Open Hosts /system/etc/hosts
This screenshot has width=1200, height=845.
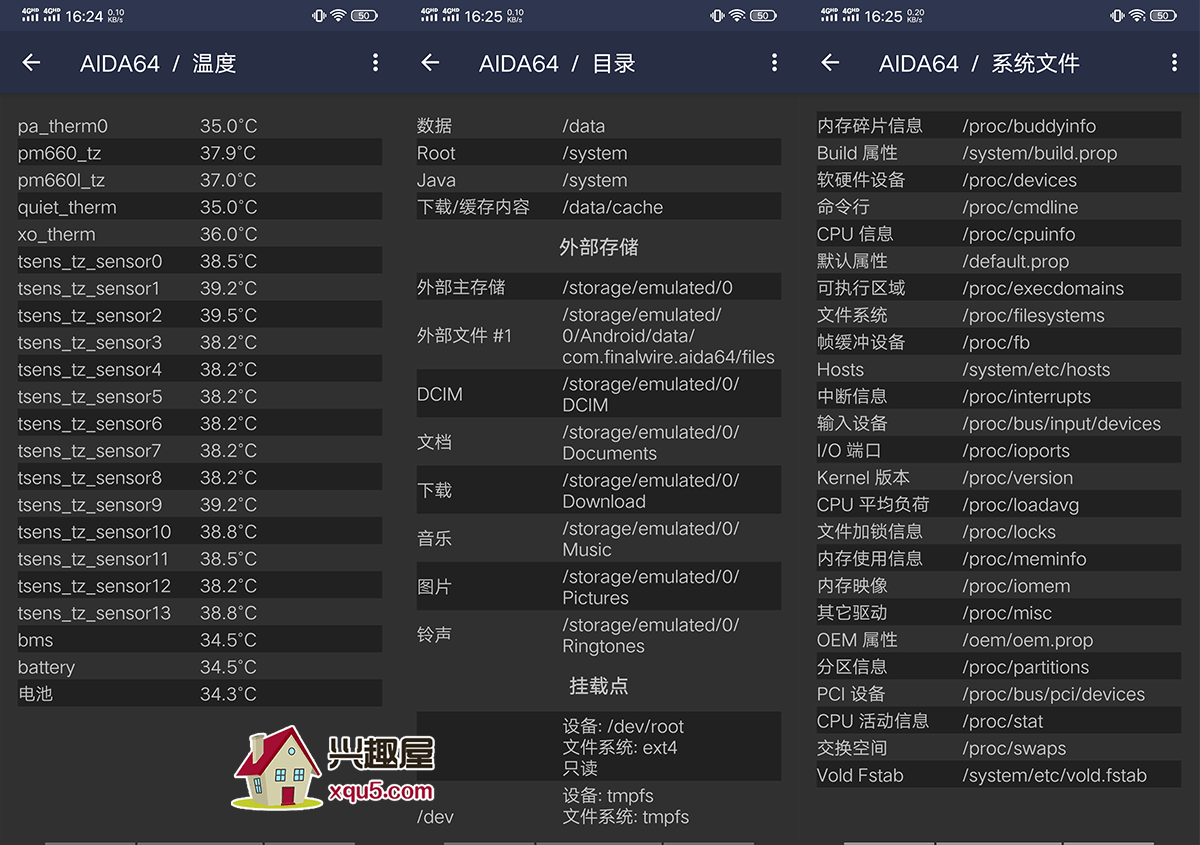(x=999, y=369)
